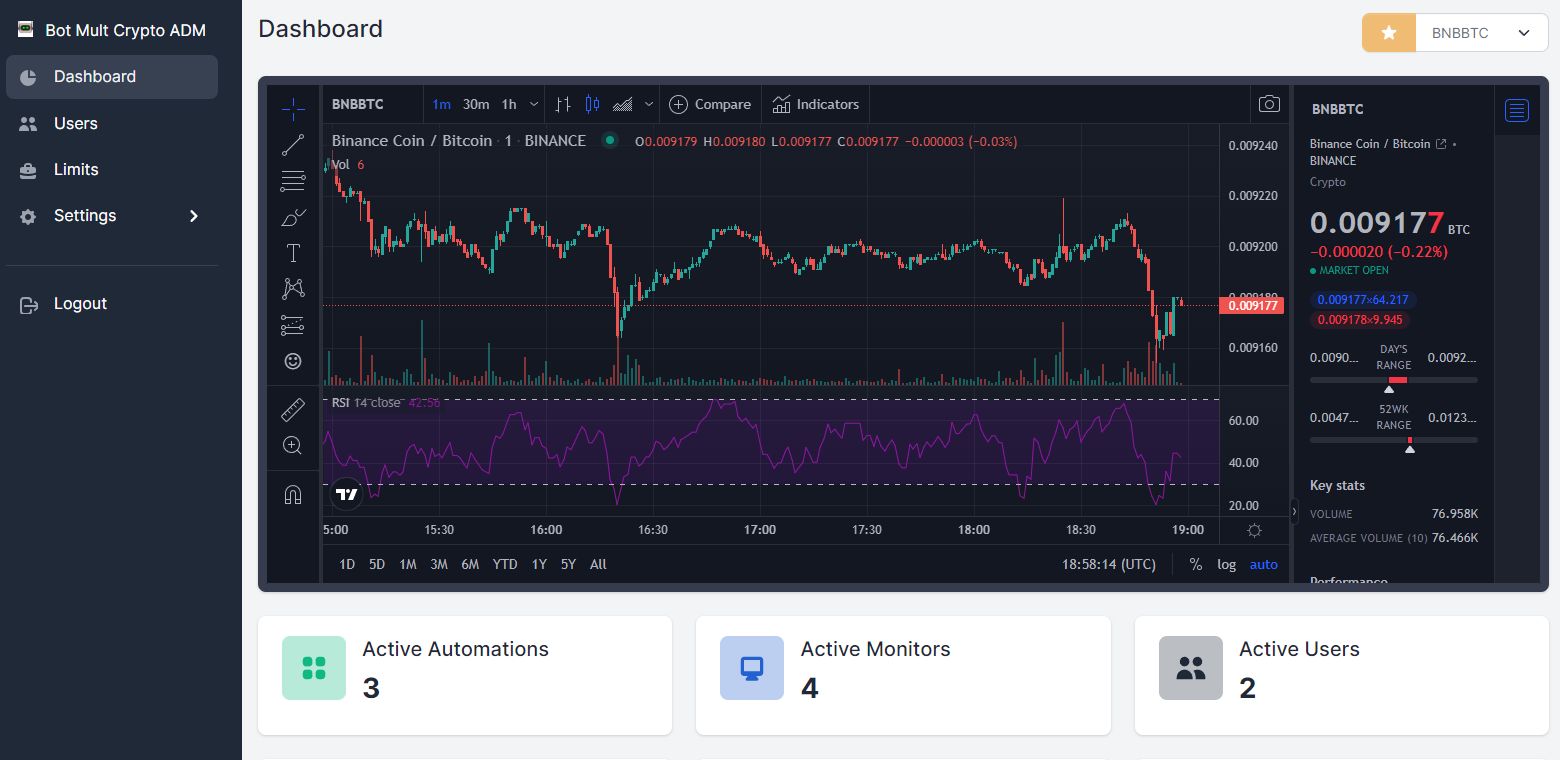1560x760 pixels.
Task: Open the Dashboard page
Action: [112, 77]
